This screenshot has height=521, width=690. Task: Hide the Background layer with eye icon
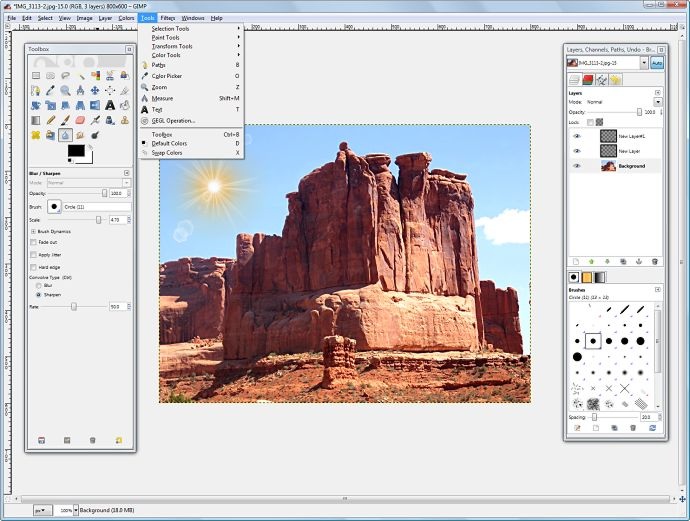576,166
